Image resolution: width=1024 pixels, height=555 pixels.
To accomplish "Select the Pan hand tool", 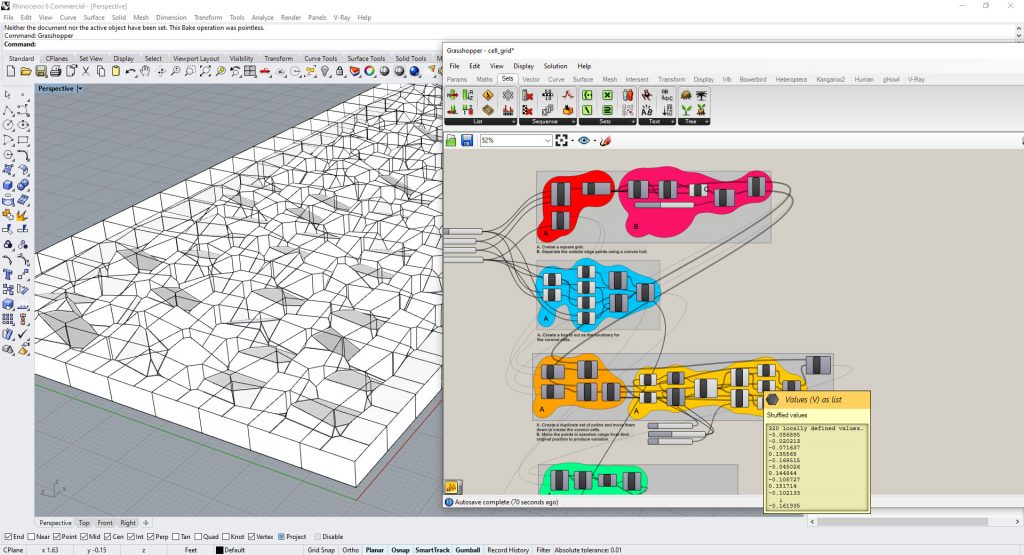I will pyautogui.click(x=145, y=71).
